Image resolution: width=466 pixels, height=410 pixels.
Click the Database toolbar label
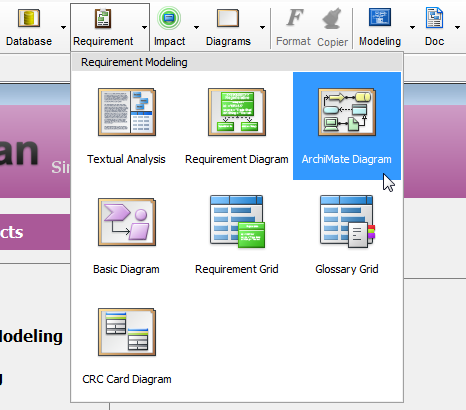pyautogui.click(x=29, y=41)
